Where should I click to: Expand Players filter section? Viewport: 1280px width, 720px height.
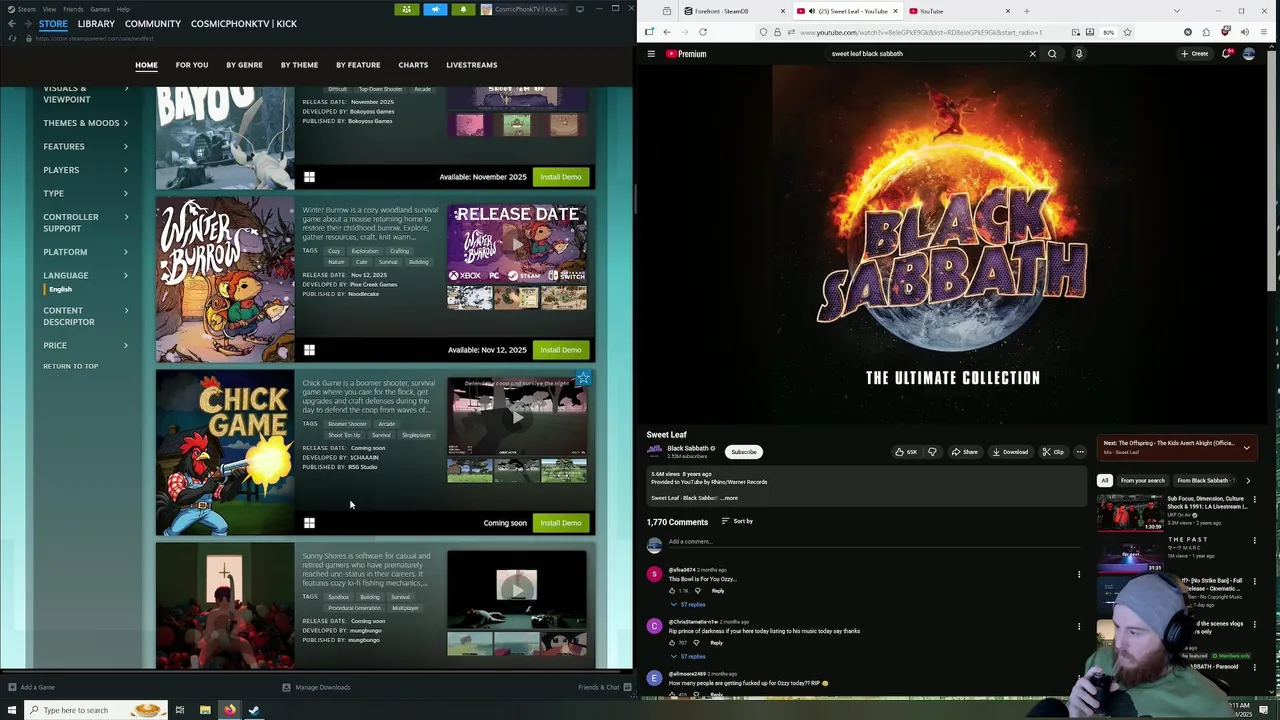(x=86, y=170)
